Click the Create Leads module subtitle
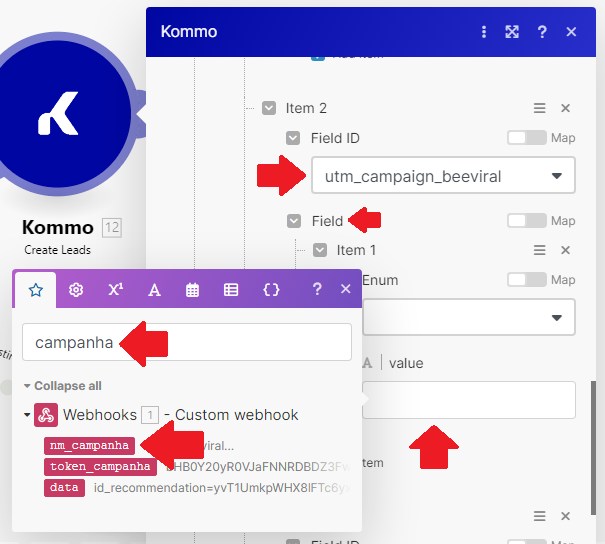The width and height of the screenshot is (605, 544). click(57, 250)
